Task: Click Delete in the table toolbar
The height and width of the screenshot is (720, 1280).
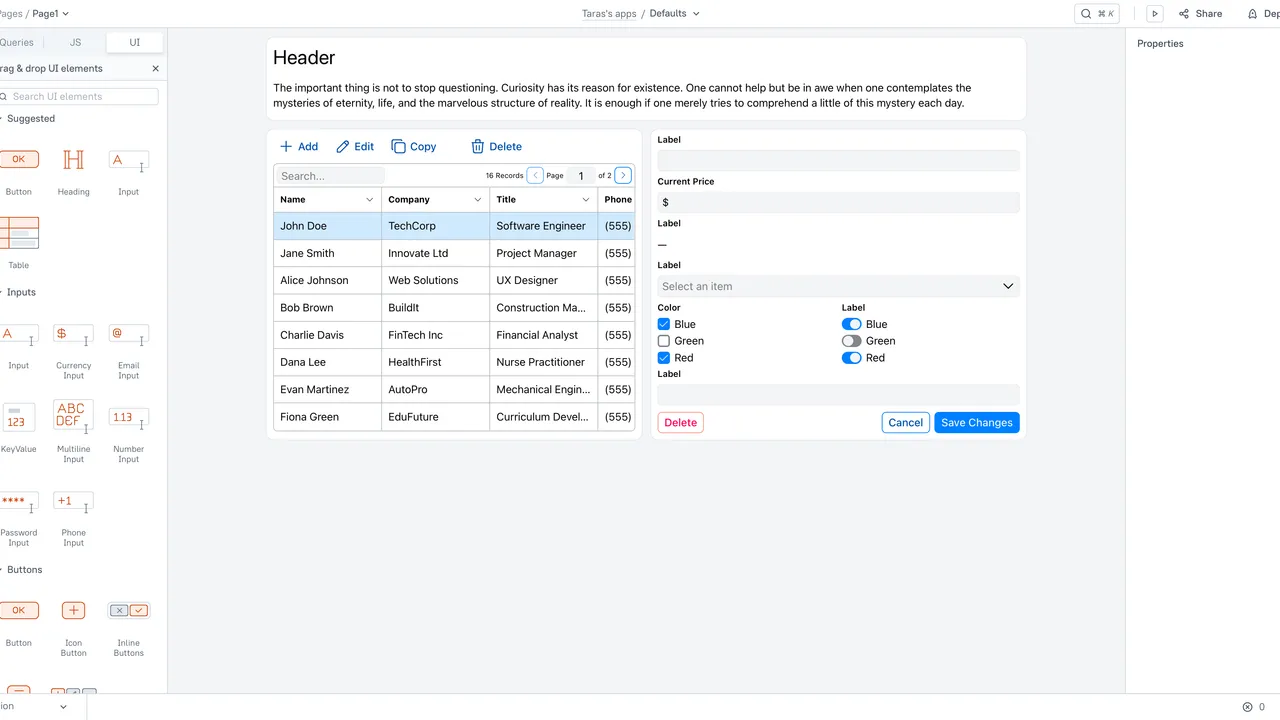Action: pyautogui.click(x=497, y=146)
